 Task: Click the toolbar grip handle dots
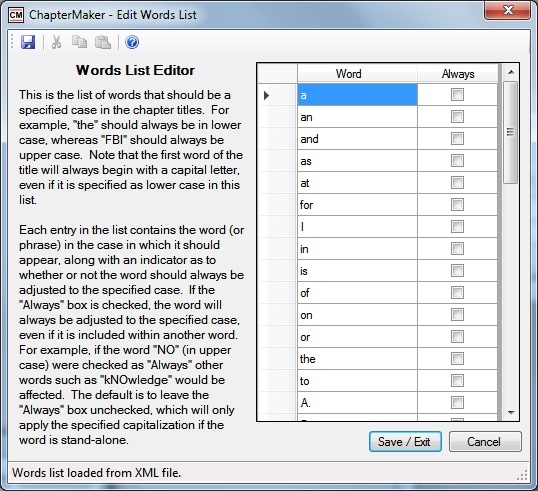coord(12,42)
